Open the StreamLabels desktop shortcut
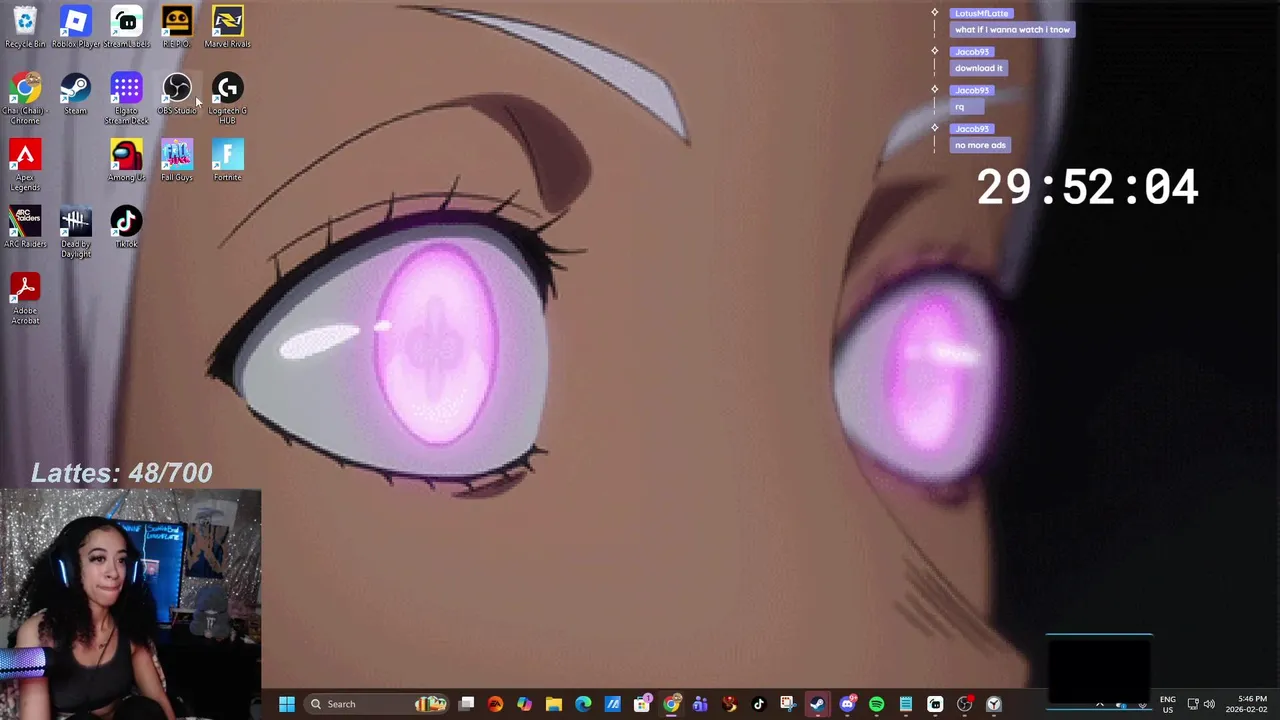Image resolution: width=1280 pixels, height=720 pixels. [126, 27]
